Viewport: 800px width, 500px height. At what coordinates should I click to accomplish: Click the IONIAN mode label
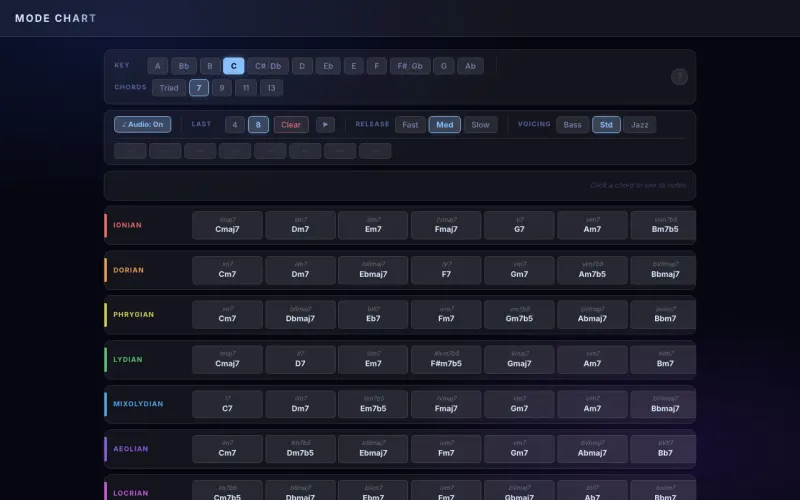(127, 225)
